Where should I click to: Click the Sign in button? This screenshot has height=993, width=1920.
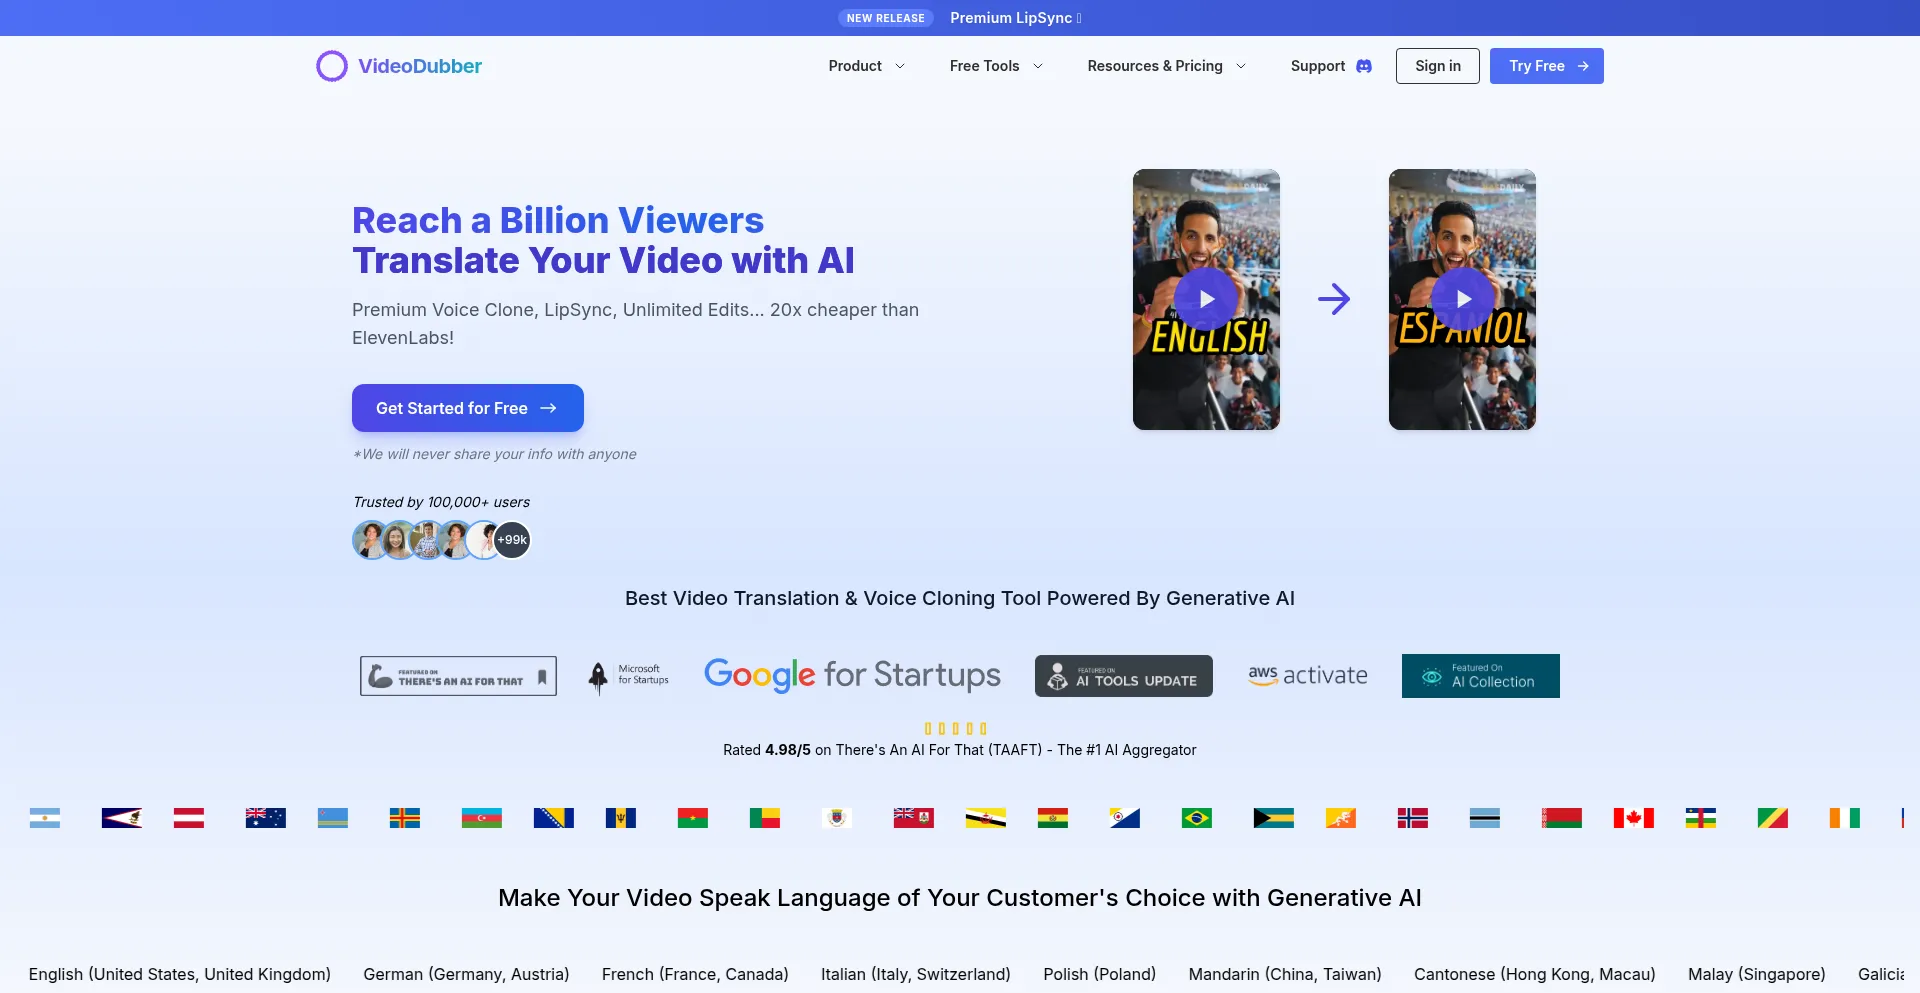(x=1437, y=65)
